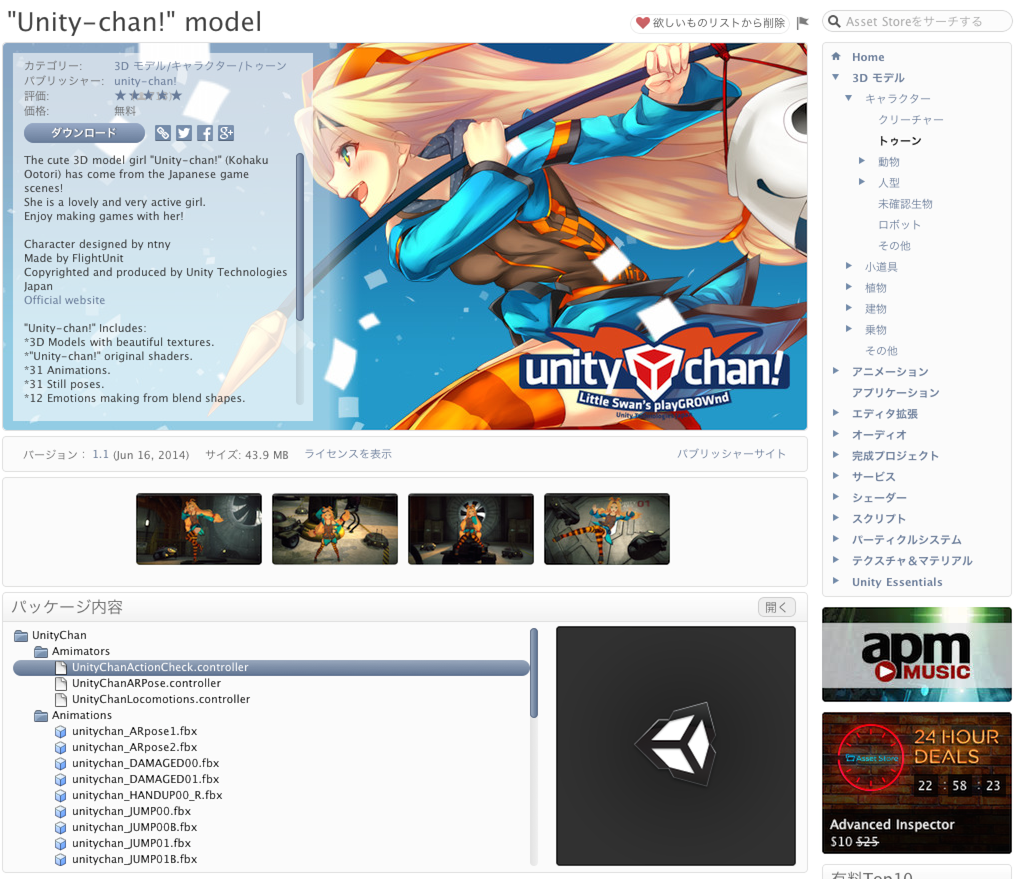Viewport: 1017px width, 879px height.
Task: Click the package contents list scrollbar
Action: click(534, 673)
